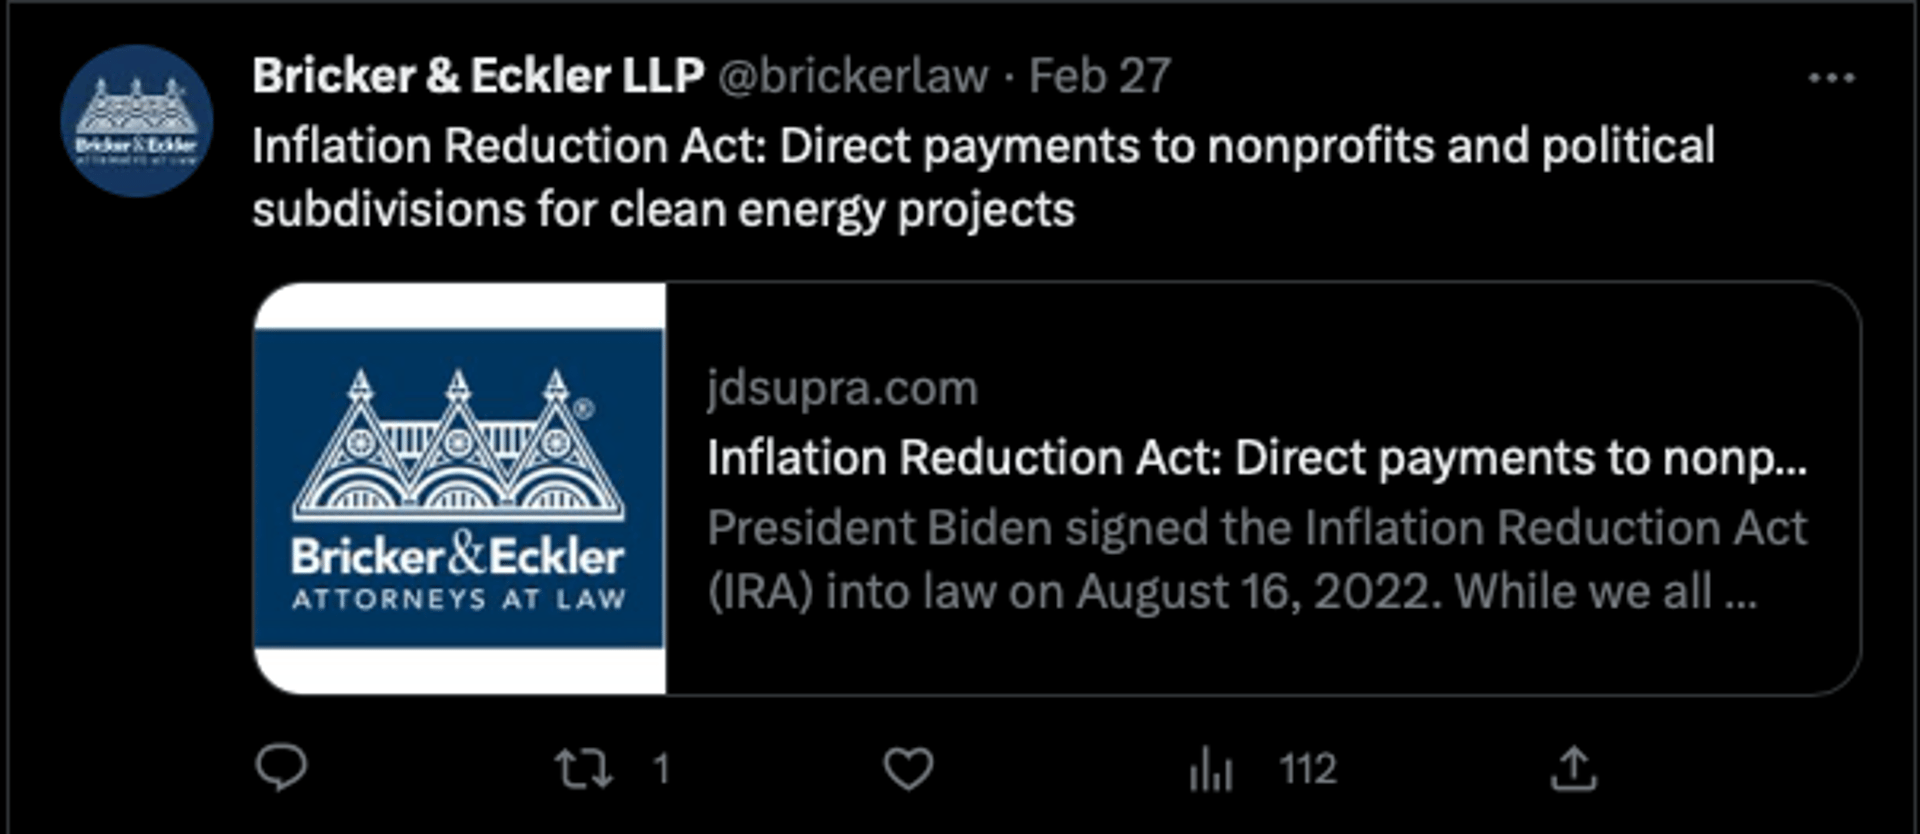
Task: Open the Bricker & Eckler card thumbnail image
Action: tap(460, 488)
